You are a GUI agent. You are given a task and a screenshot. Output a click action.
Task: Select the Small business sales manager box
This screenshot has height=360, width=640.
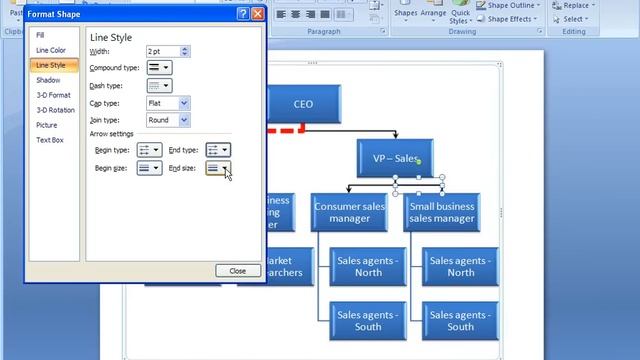[442, 212]
